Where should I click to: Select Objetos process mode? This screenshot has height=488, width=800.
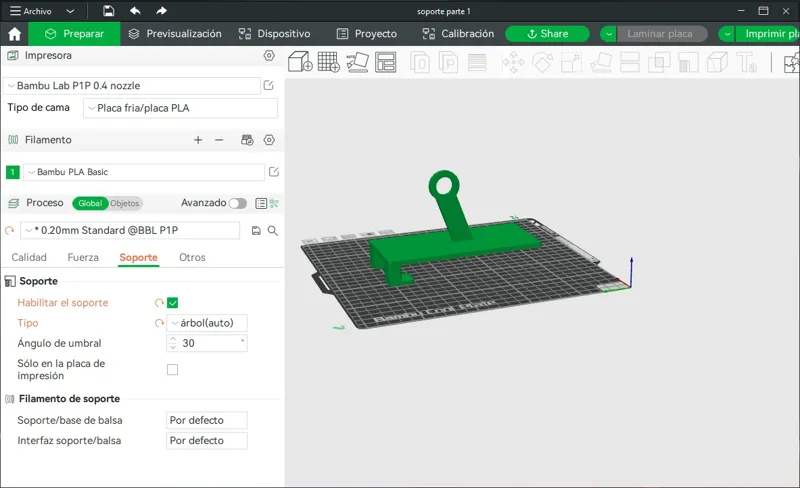tap(124, 203)
